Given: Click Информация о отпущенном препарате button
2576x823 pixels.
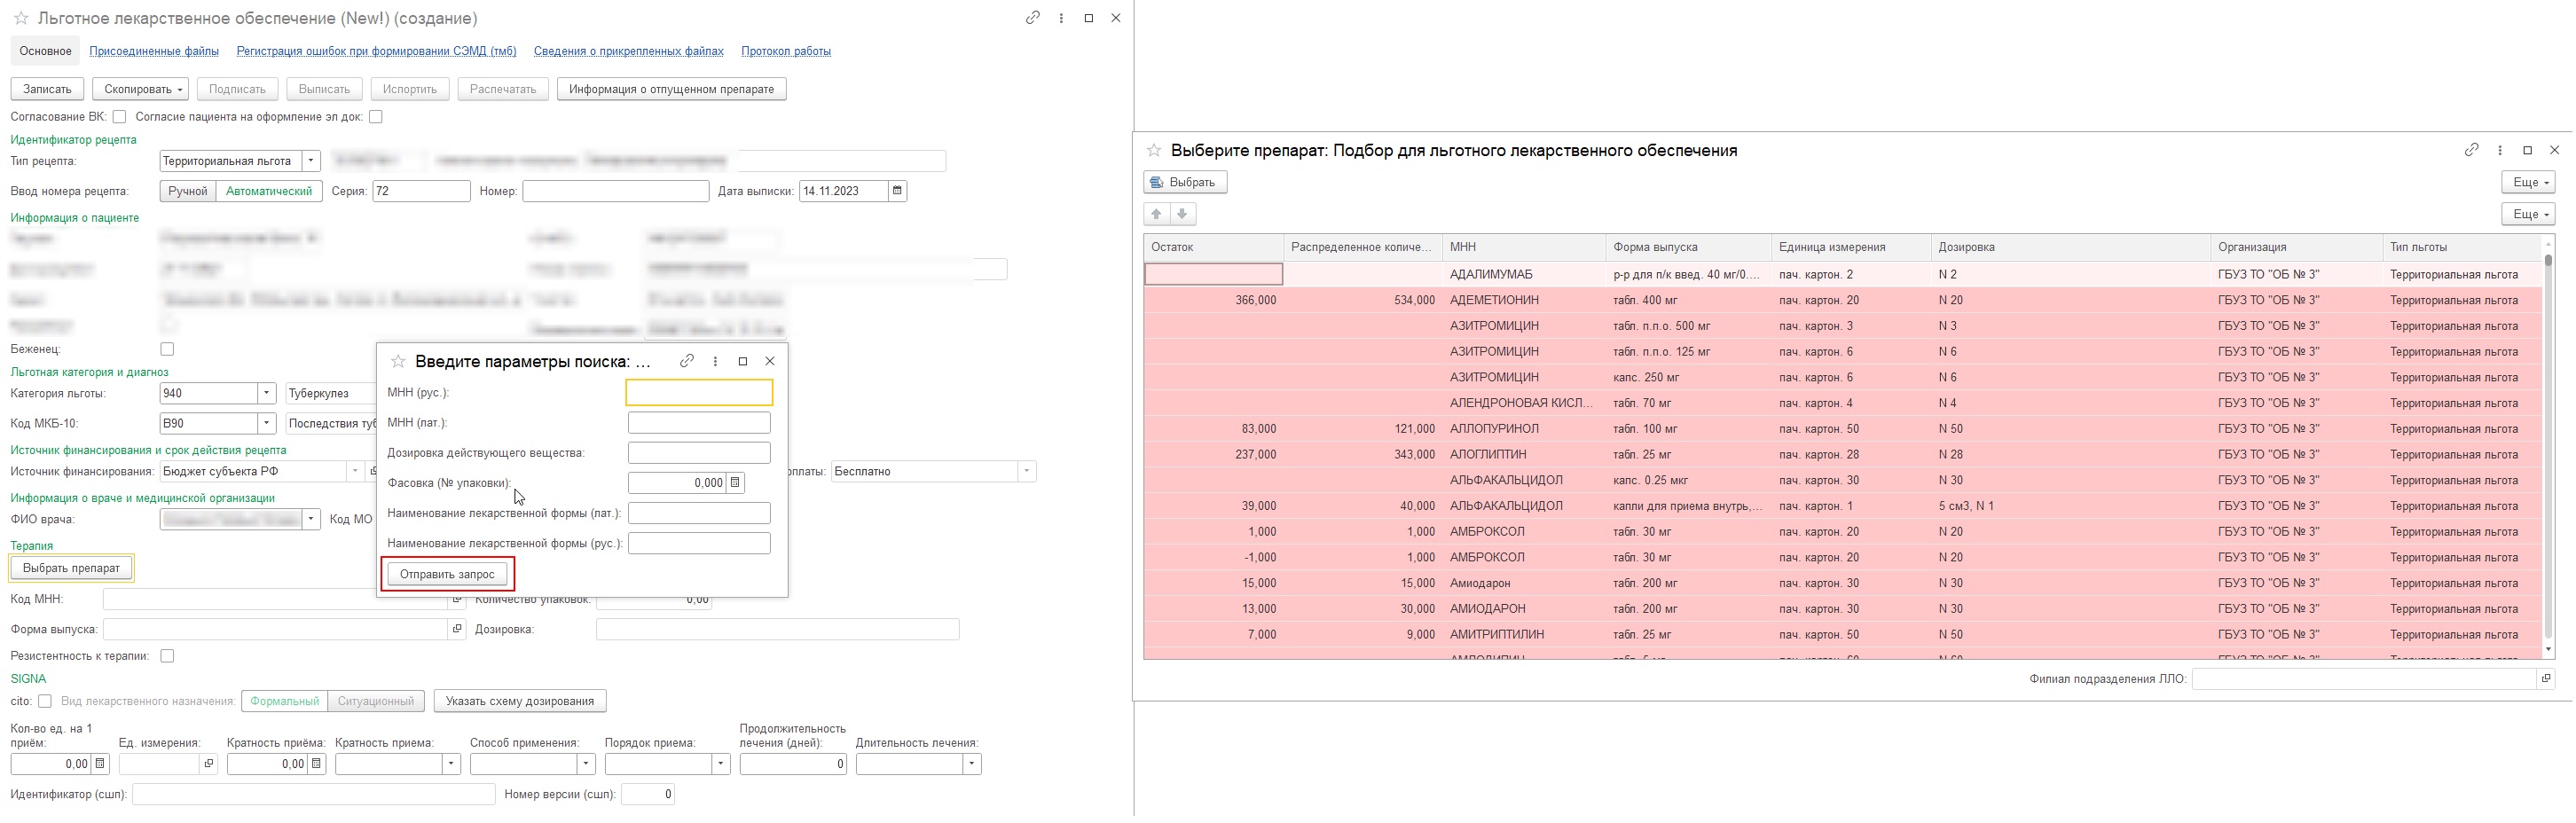Looking at the screenshot, I should [671, 89].
